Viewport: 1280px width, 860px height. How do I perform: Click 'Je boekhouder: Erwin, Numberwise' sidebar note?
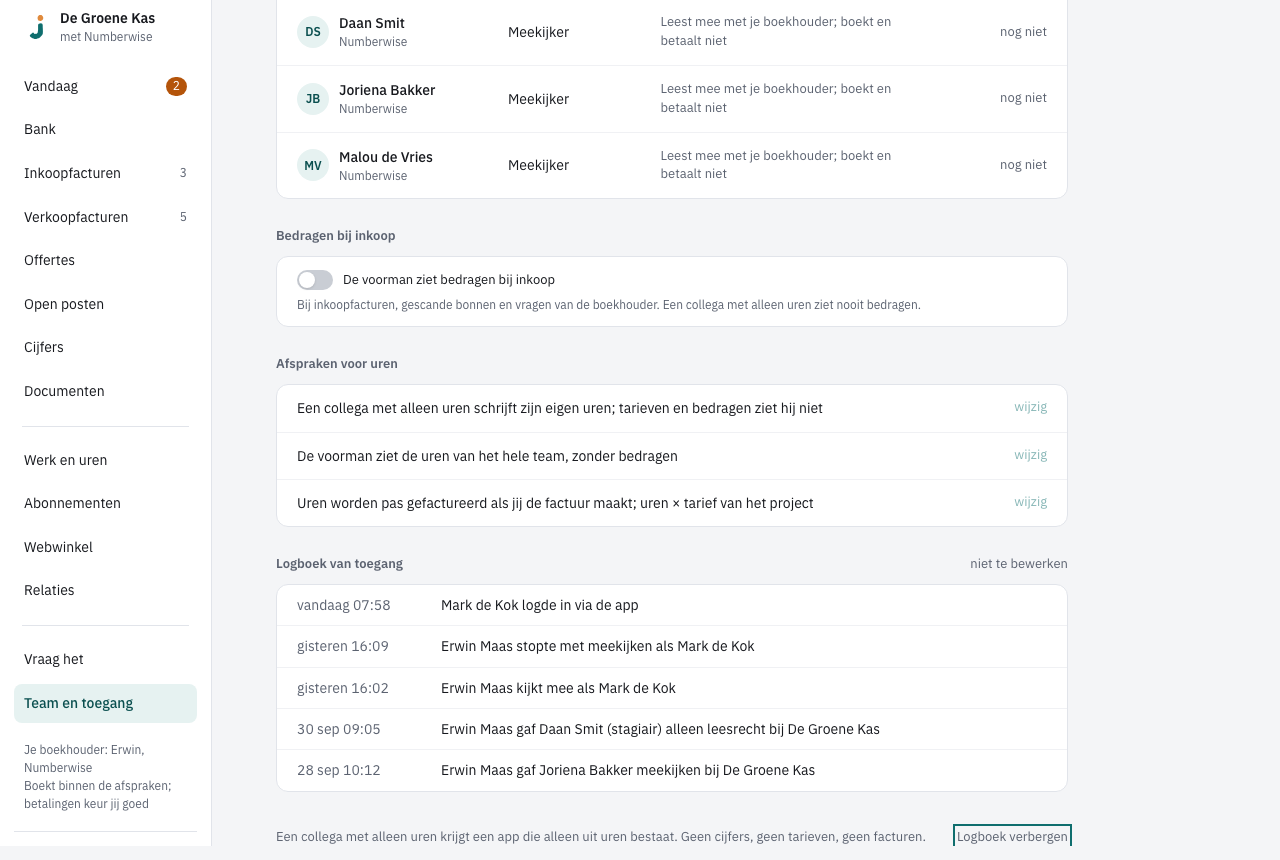tap(85, 759)
